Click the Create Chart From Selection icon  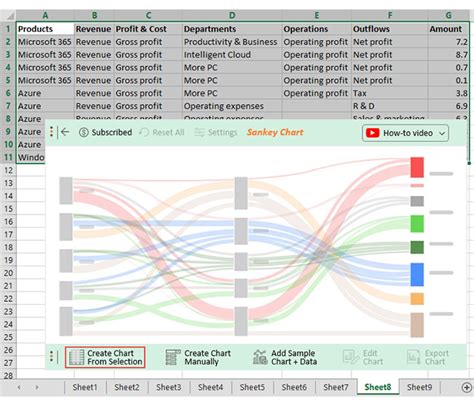[76, 357]
